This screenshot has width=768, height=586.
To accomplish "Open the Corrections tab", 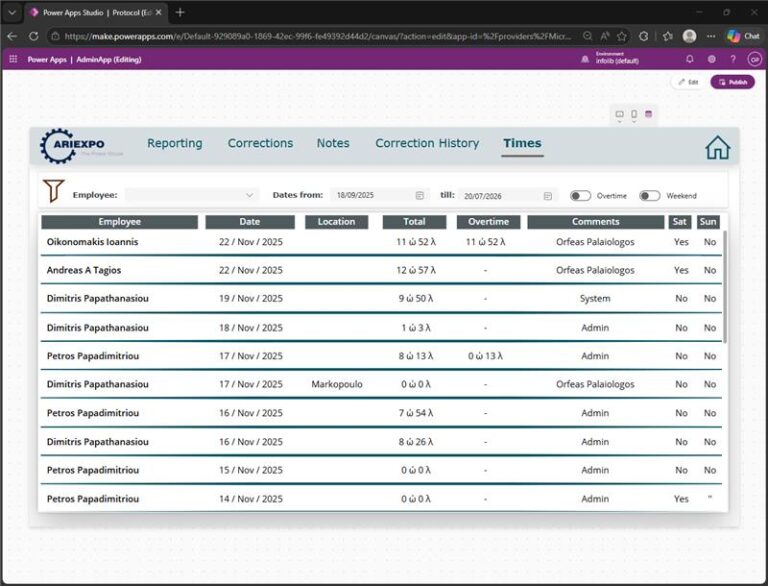I will [x=260, y=143].
